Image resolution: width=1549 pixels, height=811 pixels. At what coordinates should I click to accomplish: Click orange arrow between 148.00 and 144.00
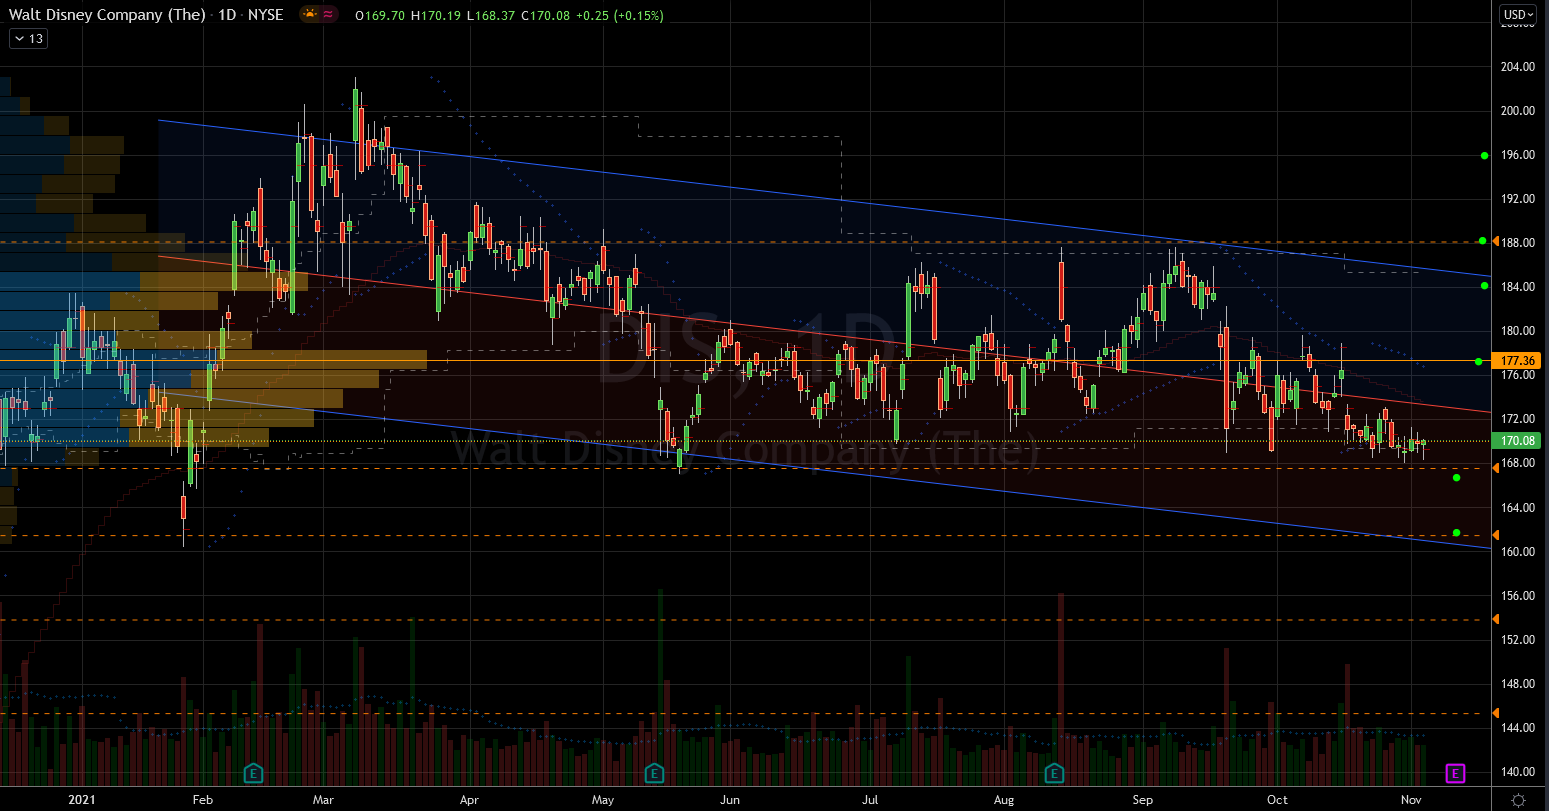coord(1496,713)
